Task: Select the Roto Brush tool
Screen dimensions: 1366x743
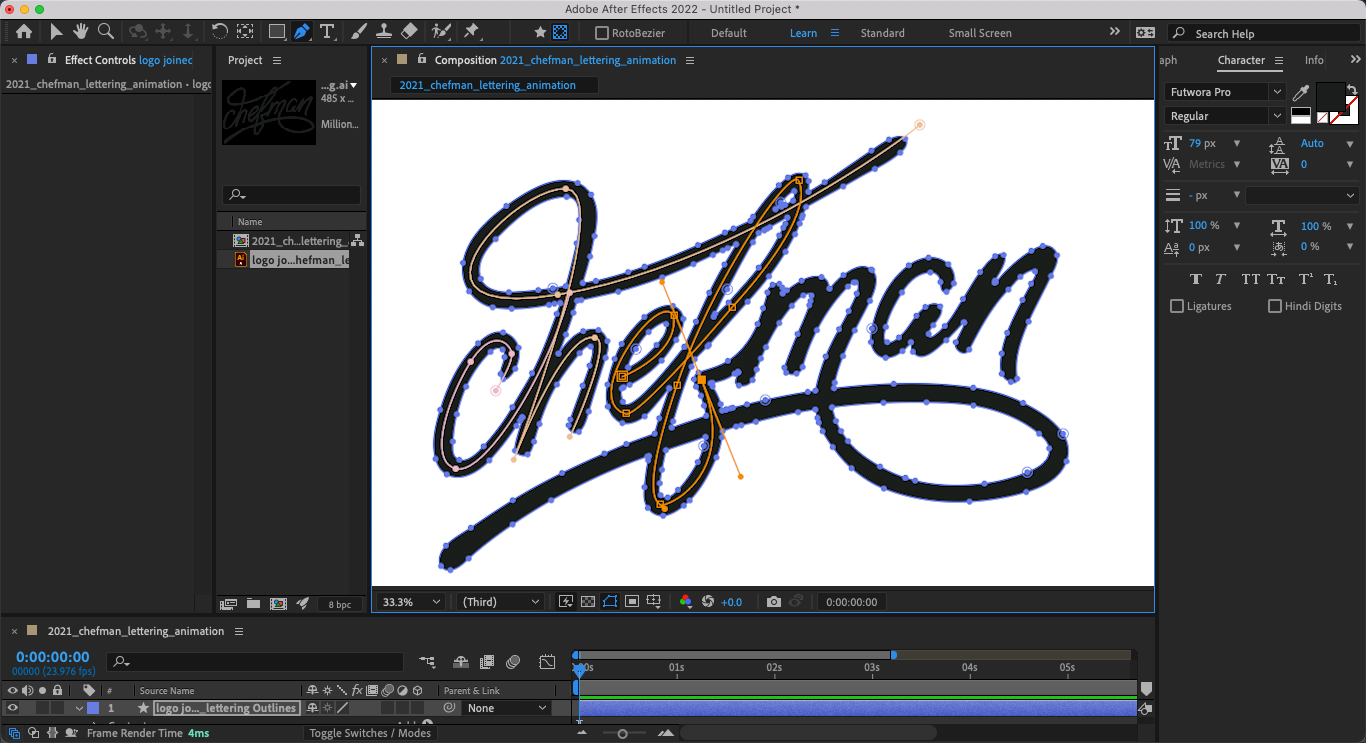Action: pos(441,32)
